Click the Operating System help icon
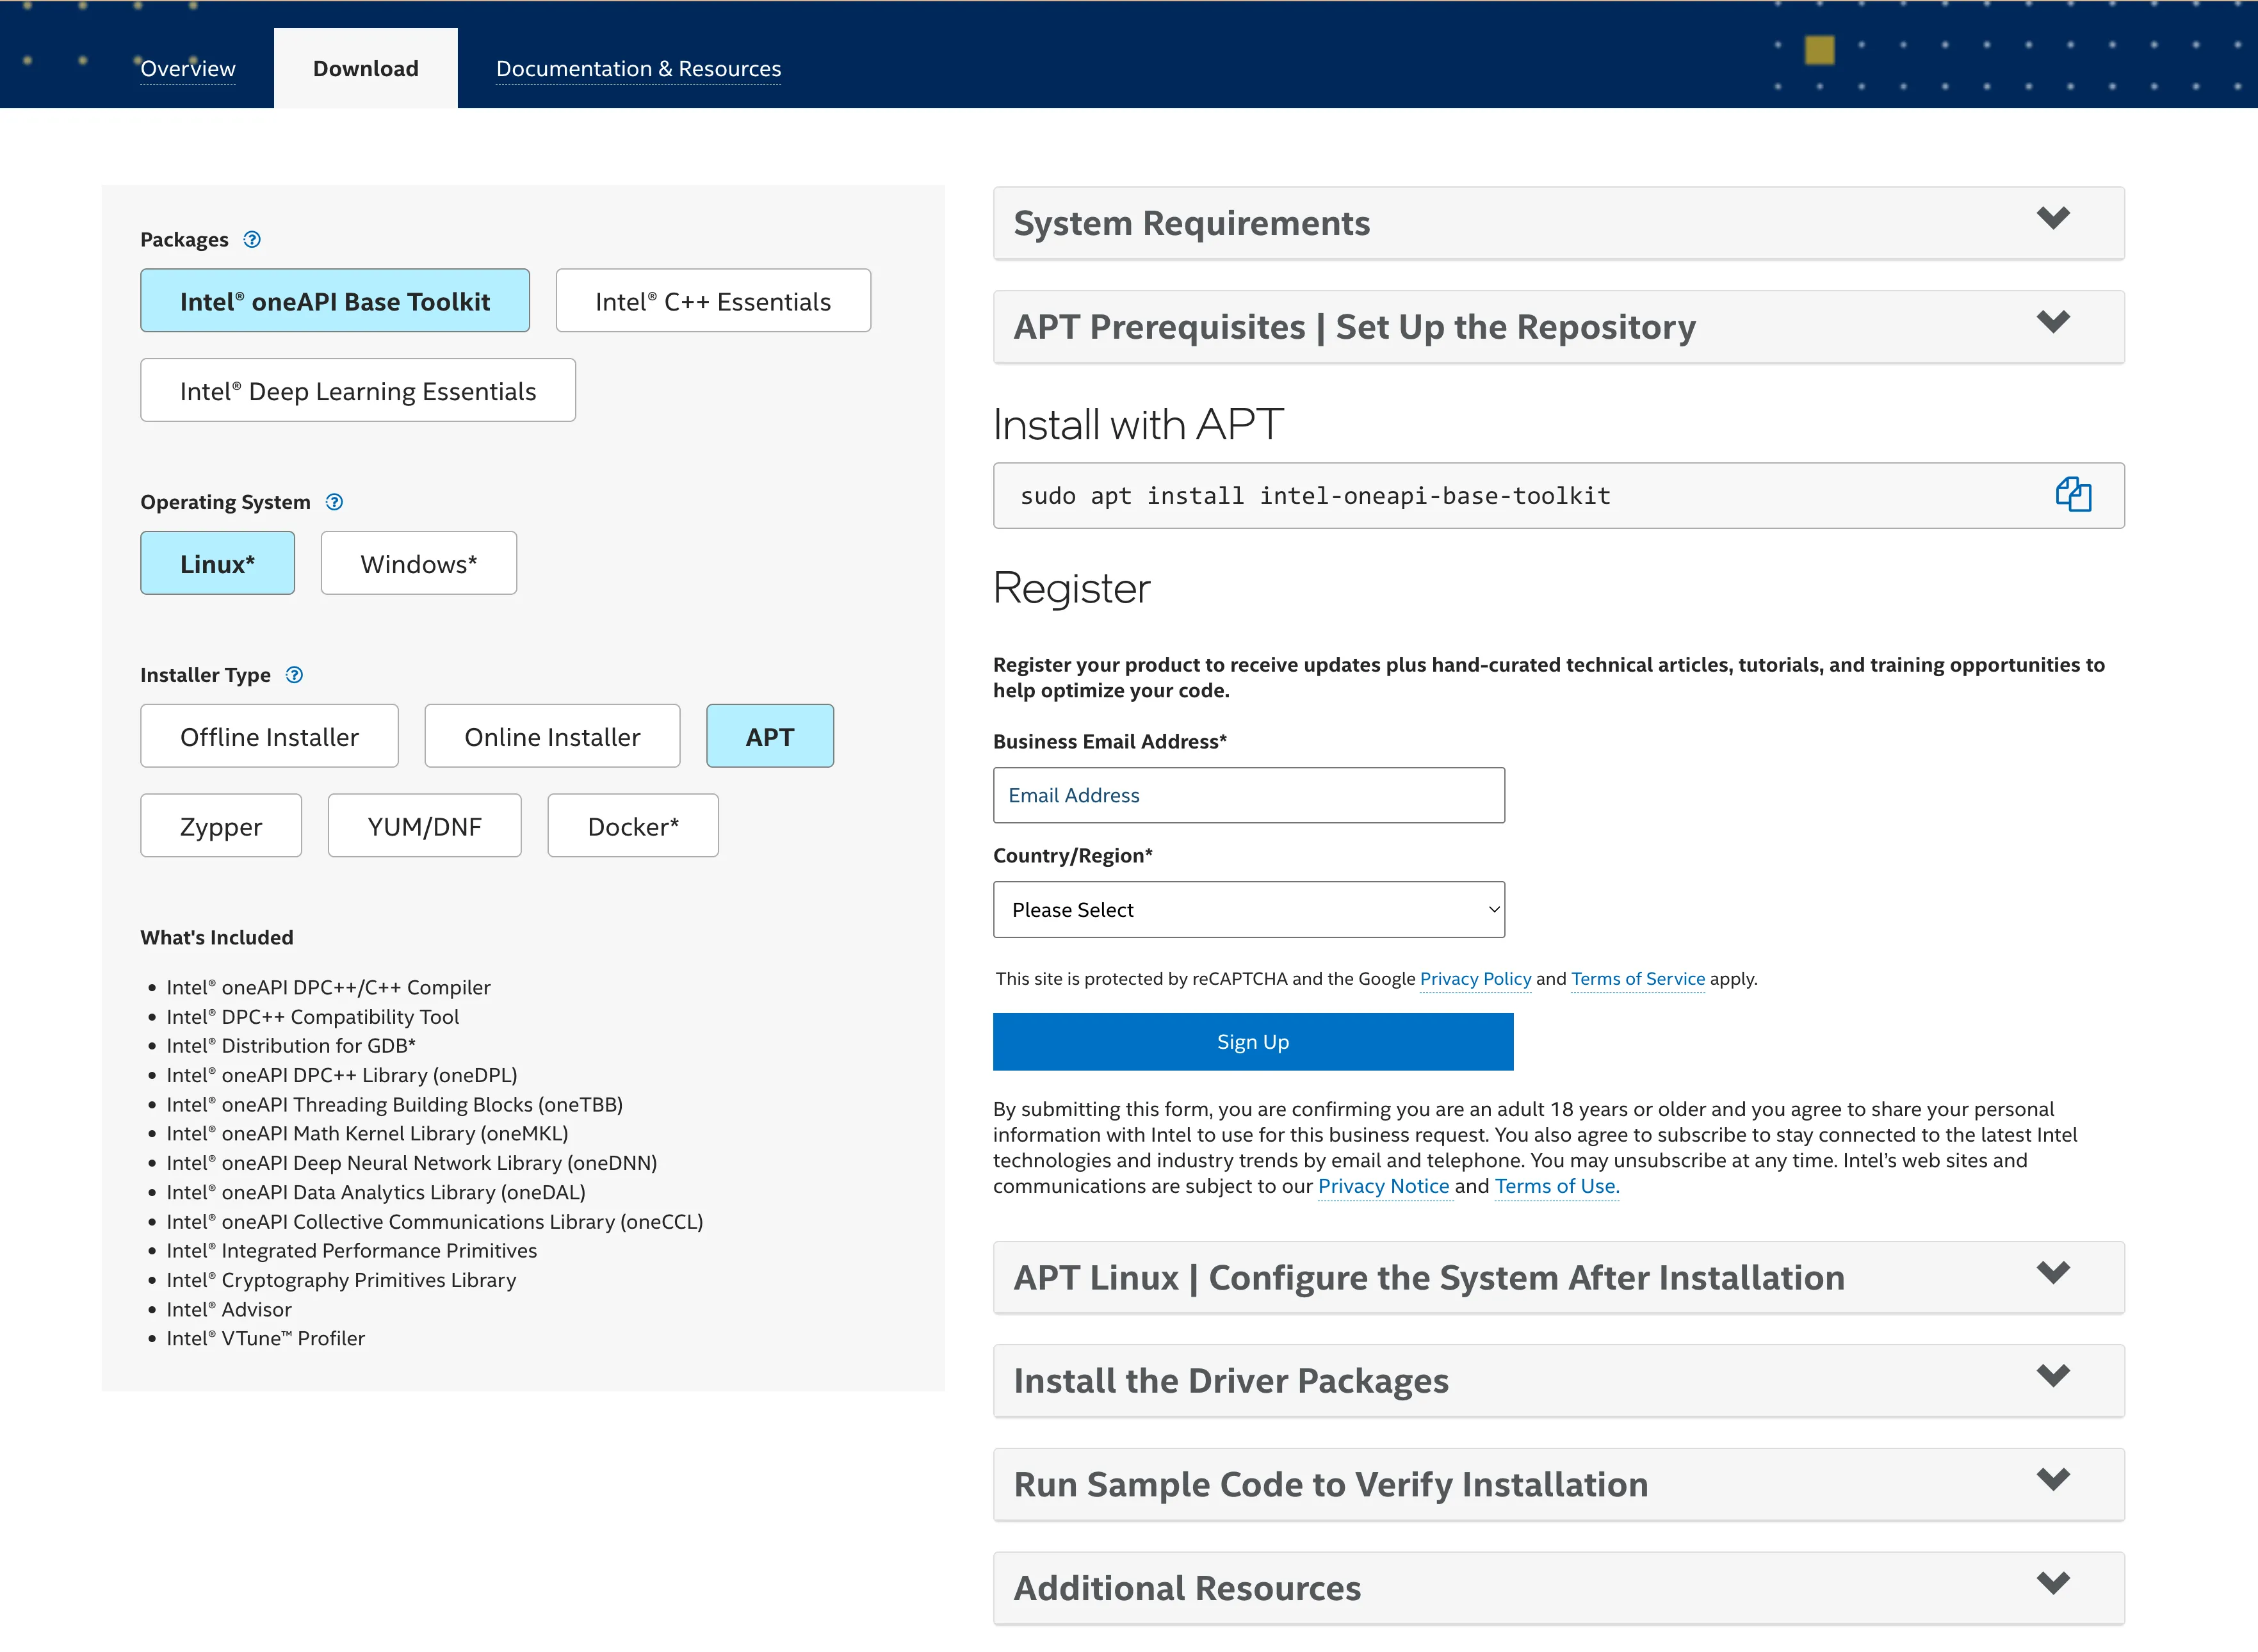The width and height of the screenshot is (2258, 1652). 334,502
